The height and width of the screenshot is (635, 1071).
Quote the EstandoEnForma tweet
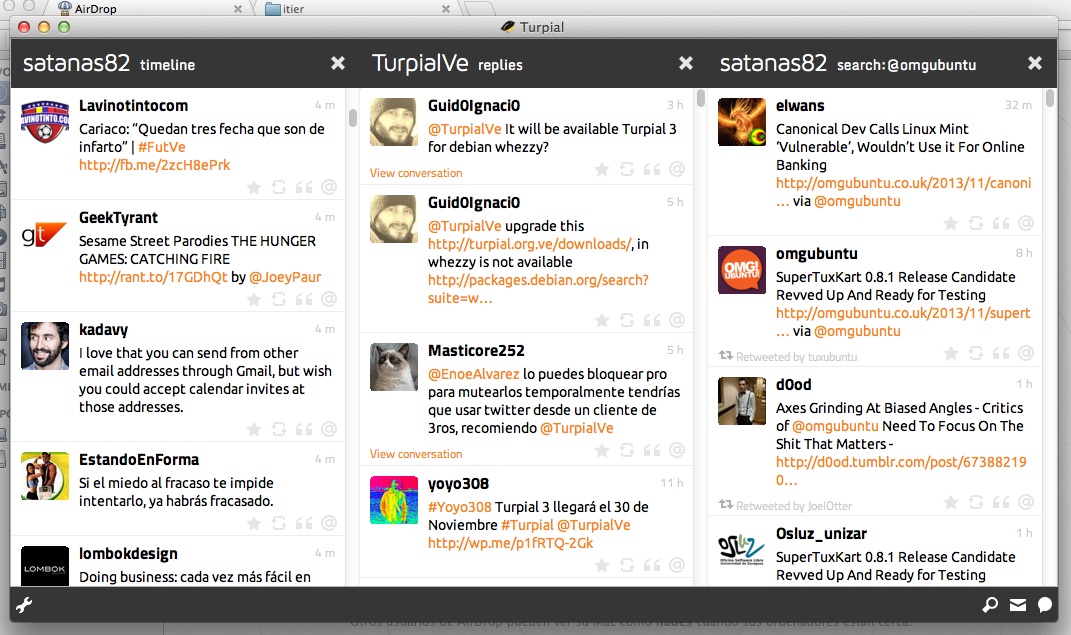click(x=304, y=523)
